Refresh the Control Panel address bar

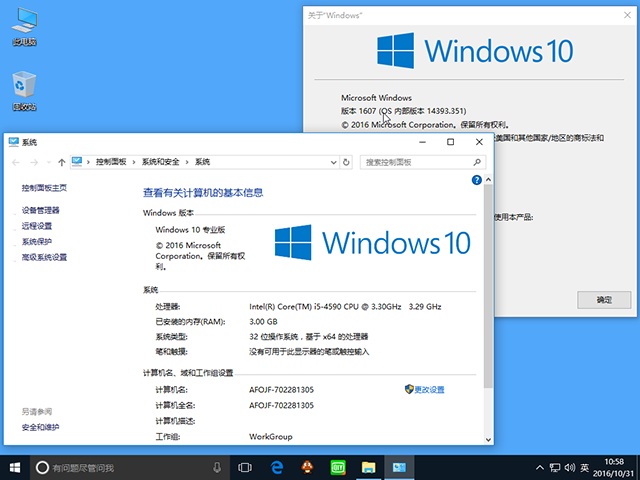tap(346, 162)
